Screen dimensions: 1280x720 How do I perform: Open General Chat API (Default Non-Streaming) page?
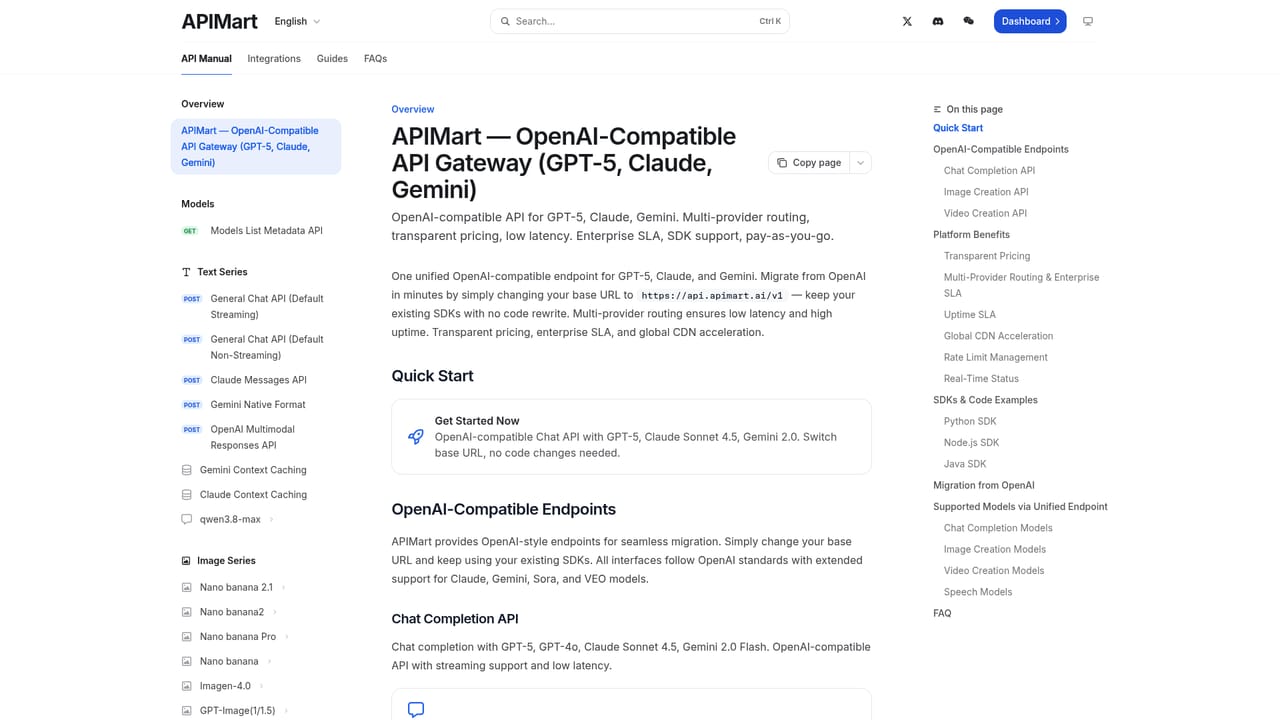[256, 347]
